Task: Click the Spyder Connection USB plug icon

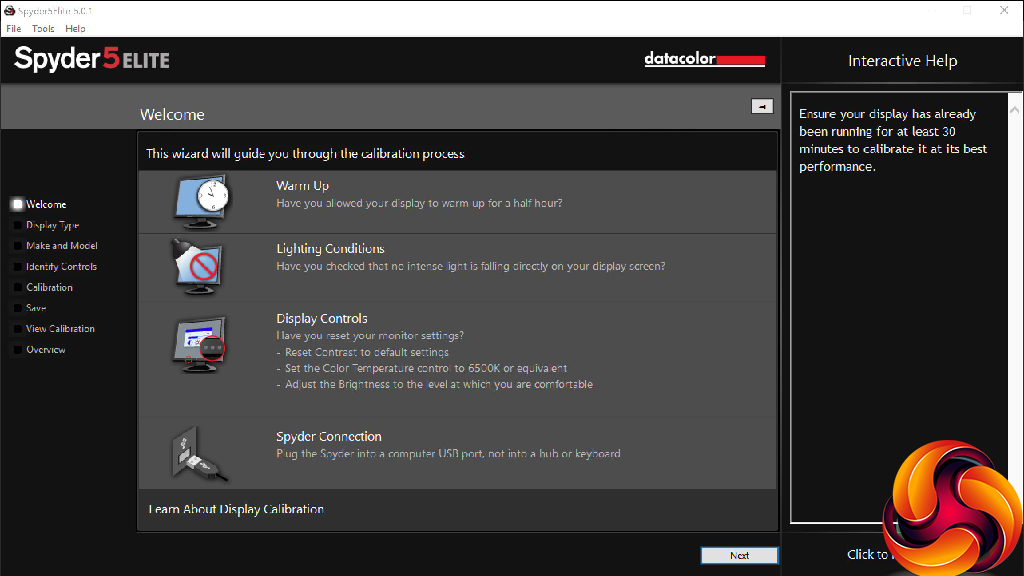Action: click(x=199, y=454)
